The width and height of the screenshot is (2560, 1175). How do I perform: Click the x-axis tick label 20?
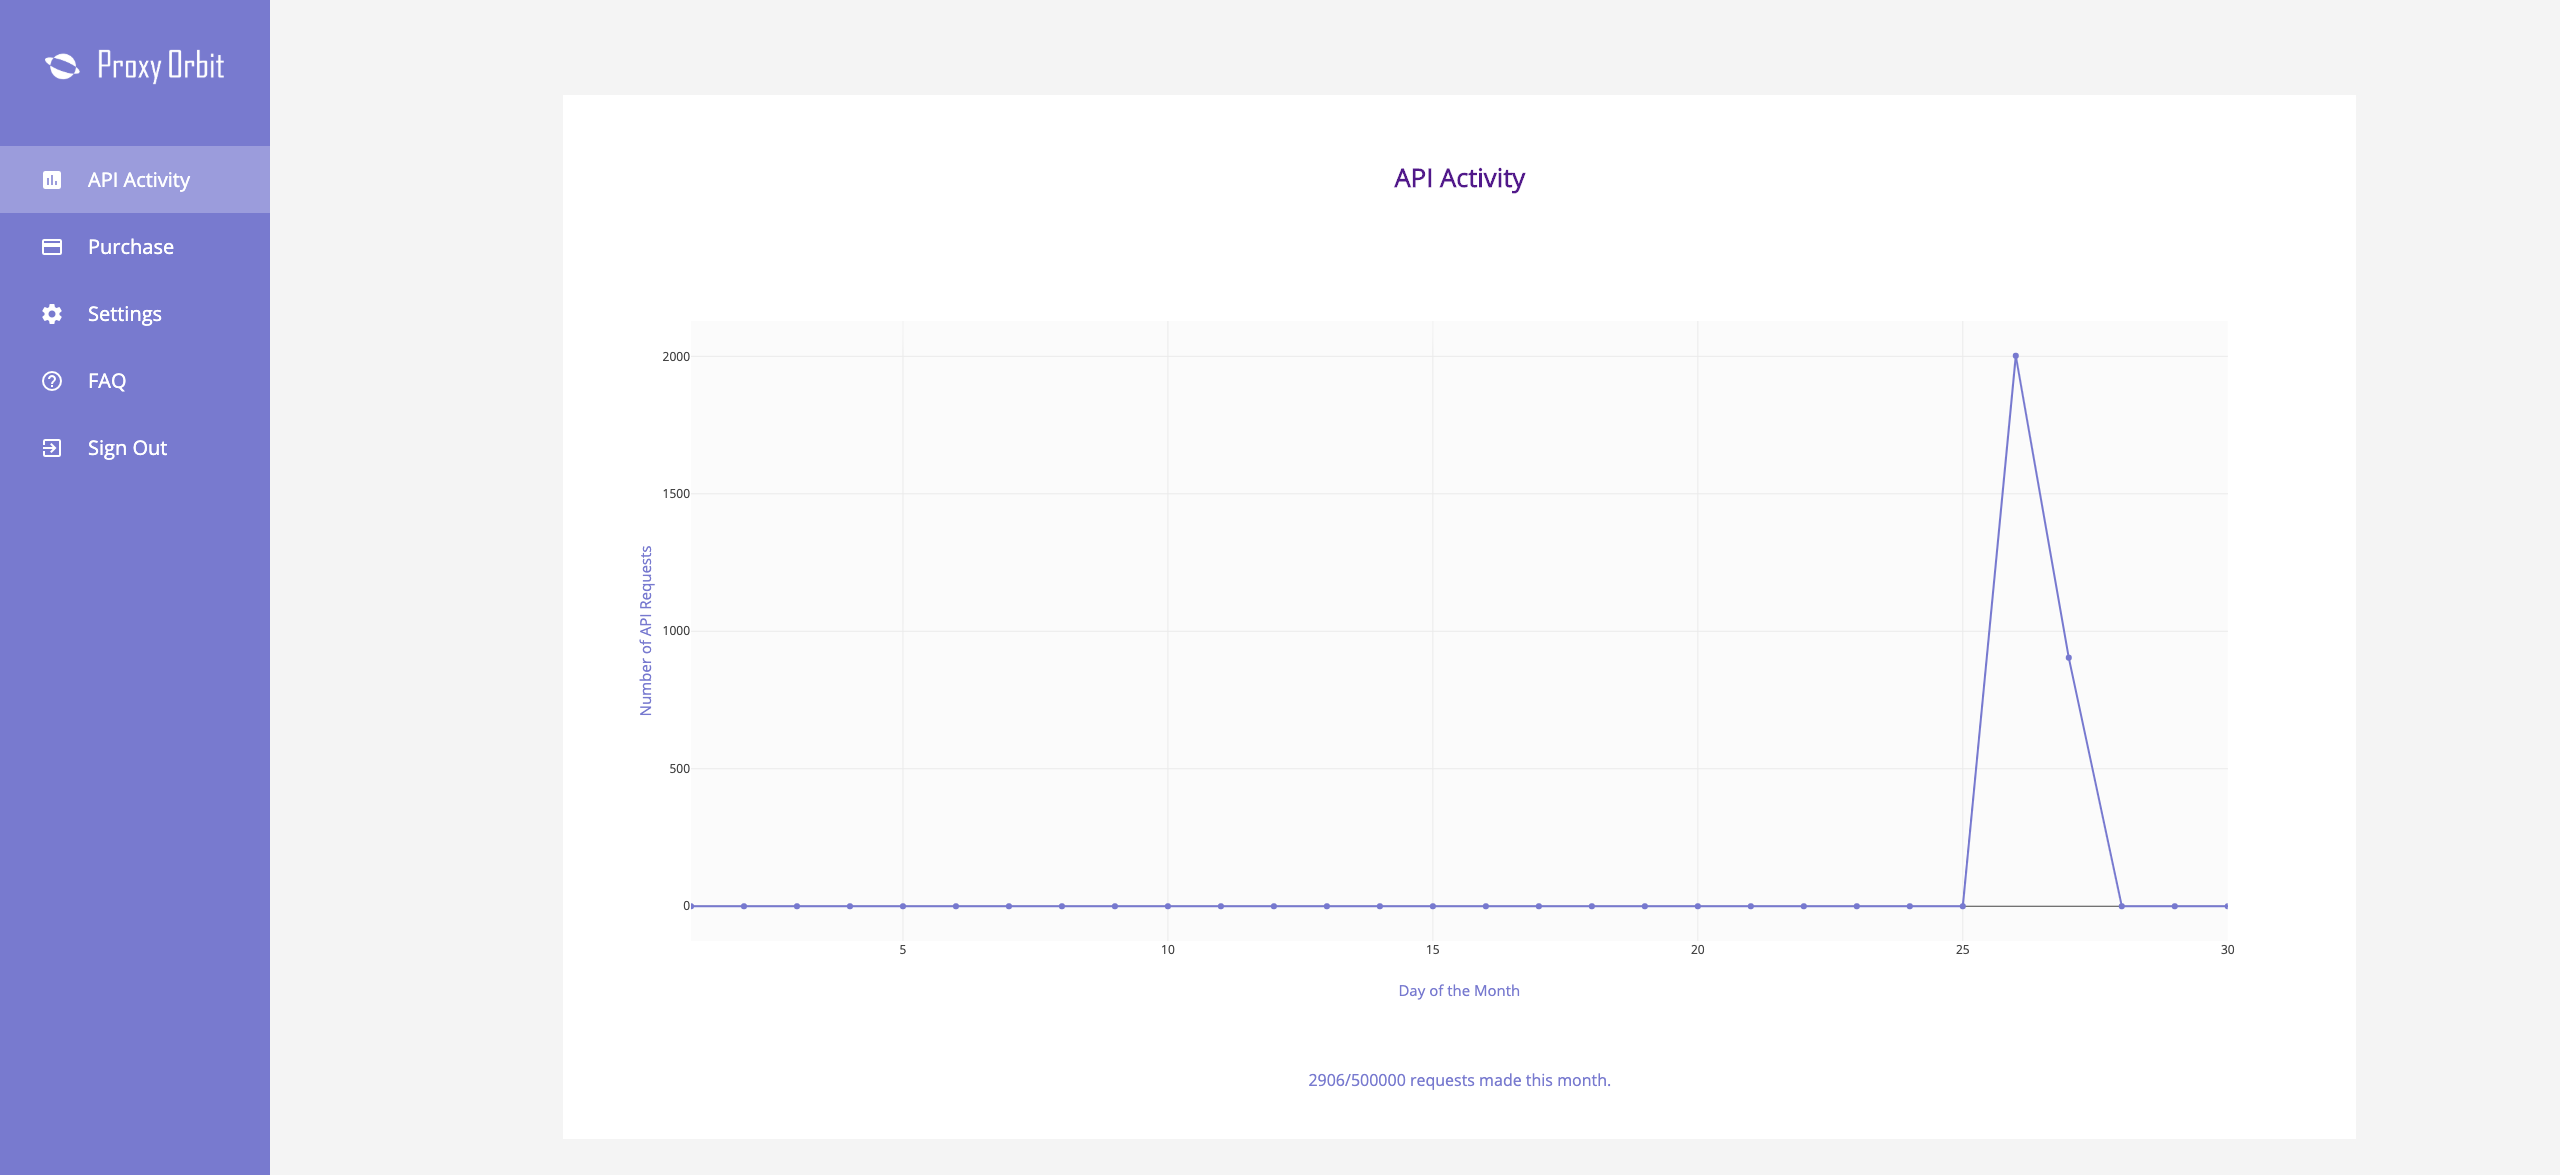[1698, 950]
